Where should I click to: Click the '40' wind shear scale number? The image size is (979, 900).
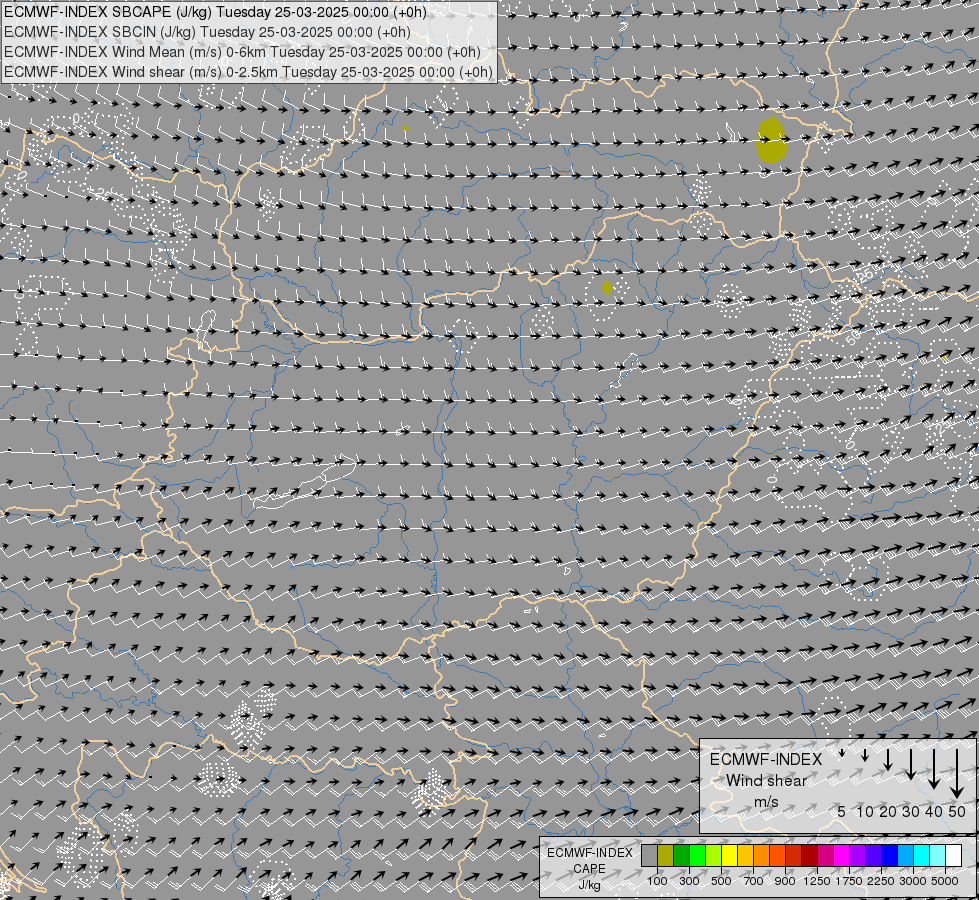934,811
